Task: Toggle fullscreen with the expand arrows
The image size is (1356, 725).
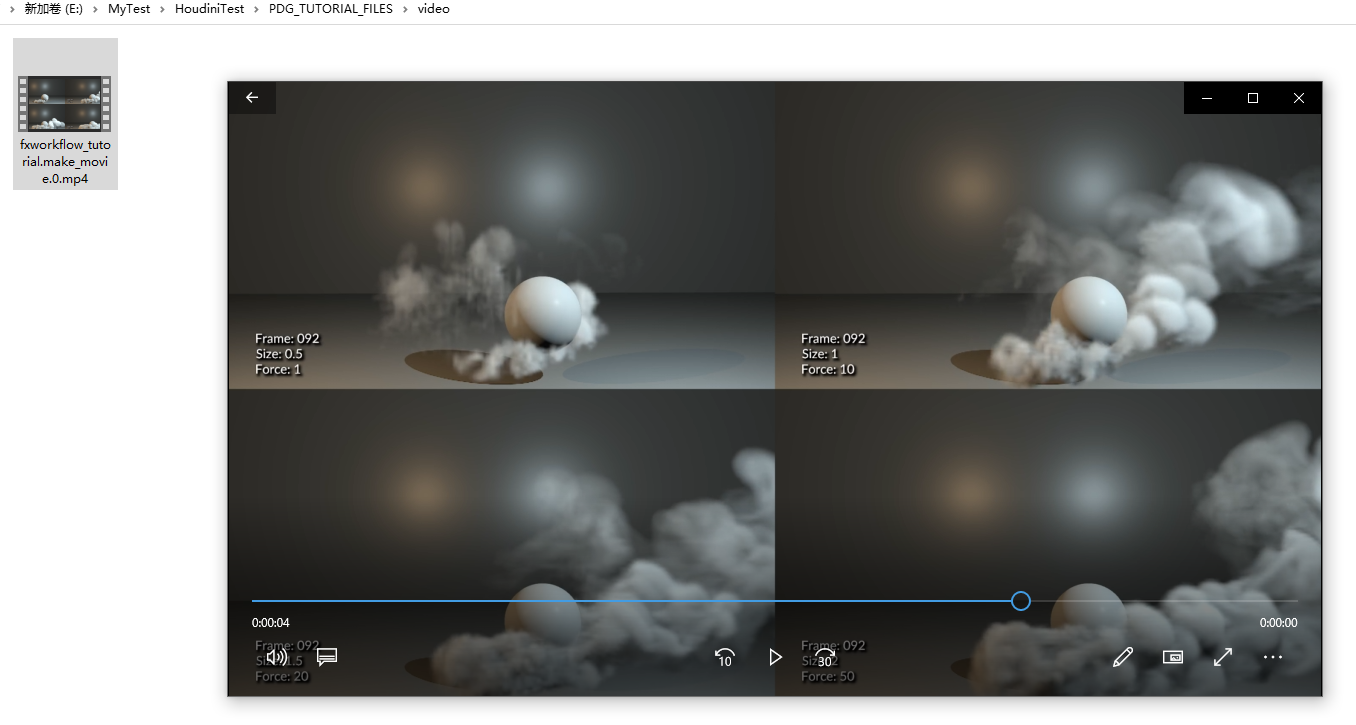Action: pos(1223,657)
